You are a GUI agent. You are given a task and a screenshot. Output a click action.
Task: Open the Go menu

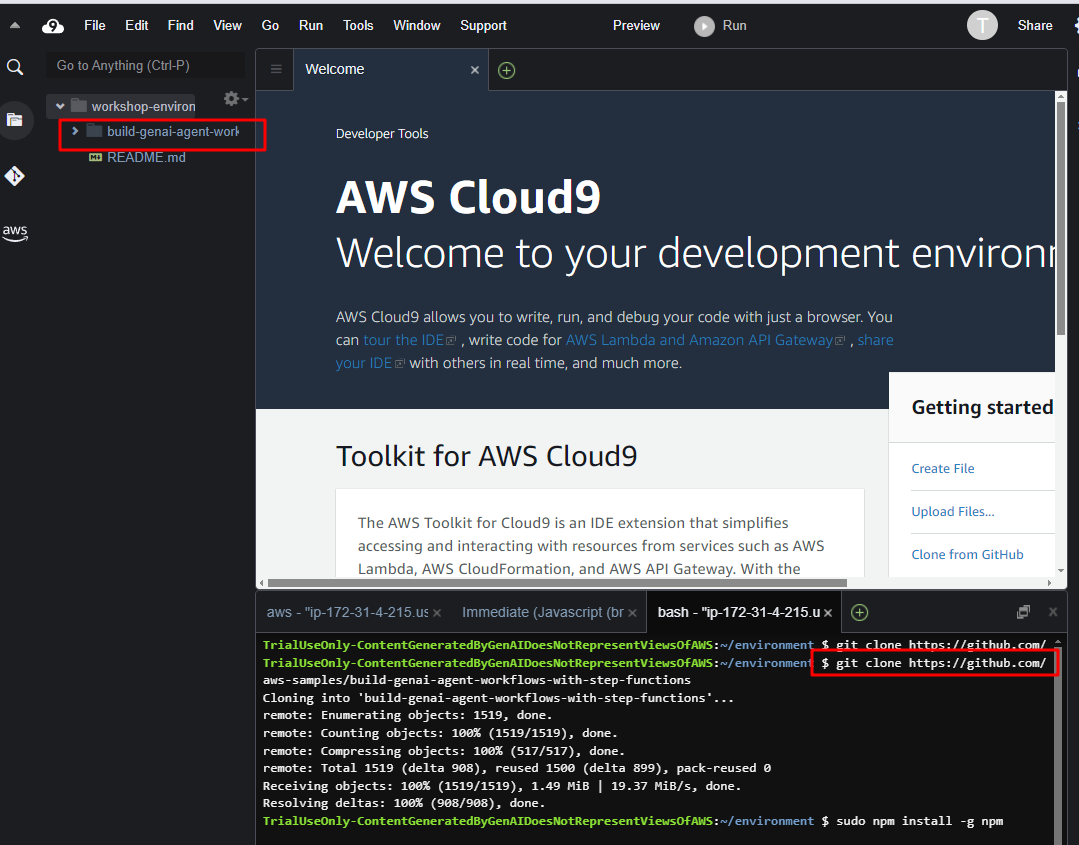click(x=270, y=25)
